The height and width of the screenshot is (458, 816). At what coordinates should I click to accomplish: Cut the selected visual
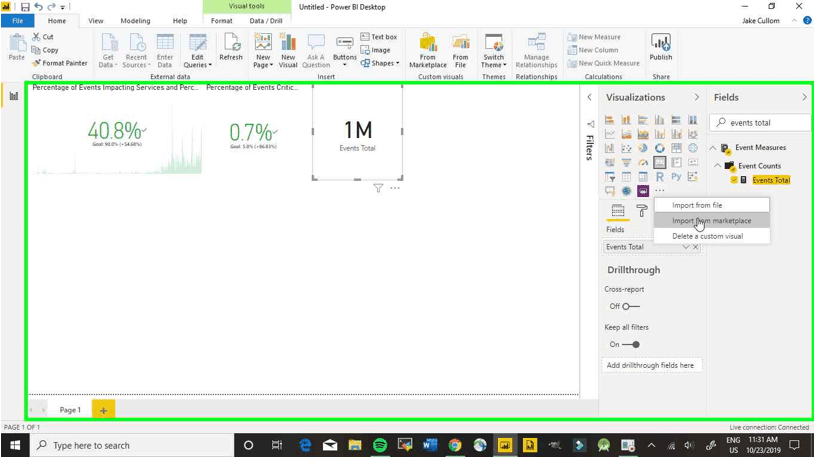pos(43,36)
